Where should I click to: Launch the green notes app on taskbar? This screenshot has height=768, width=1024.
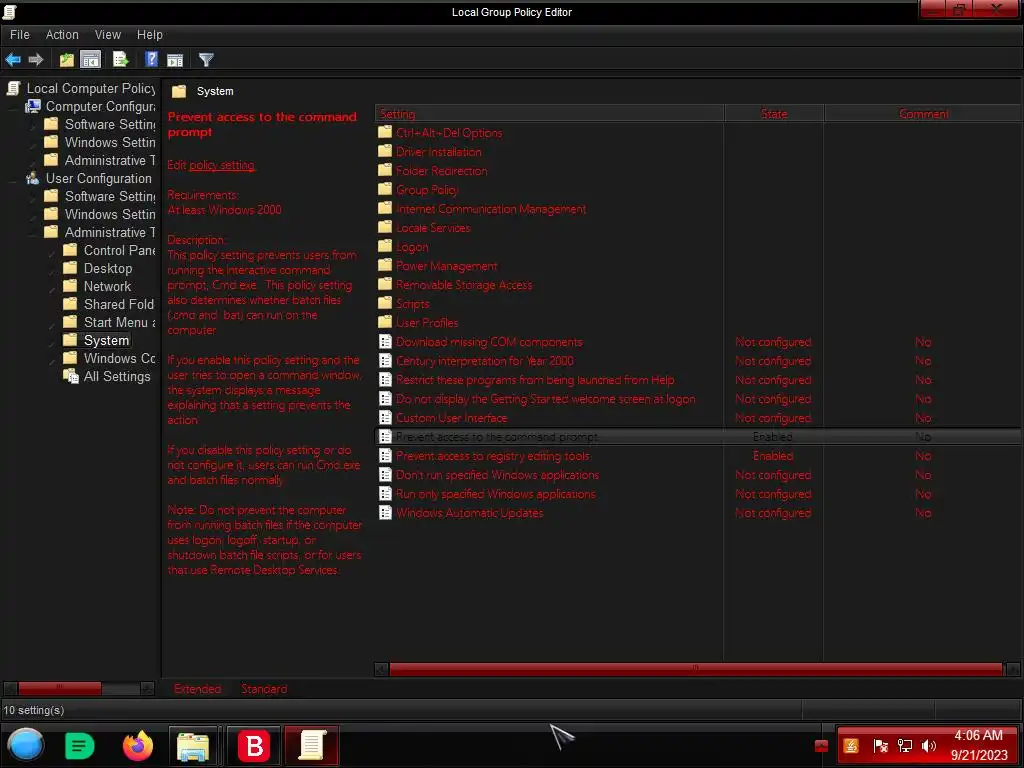click(80, 746)
